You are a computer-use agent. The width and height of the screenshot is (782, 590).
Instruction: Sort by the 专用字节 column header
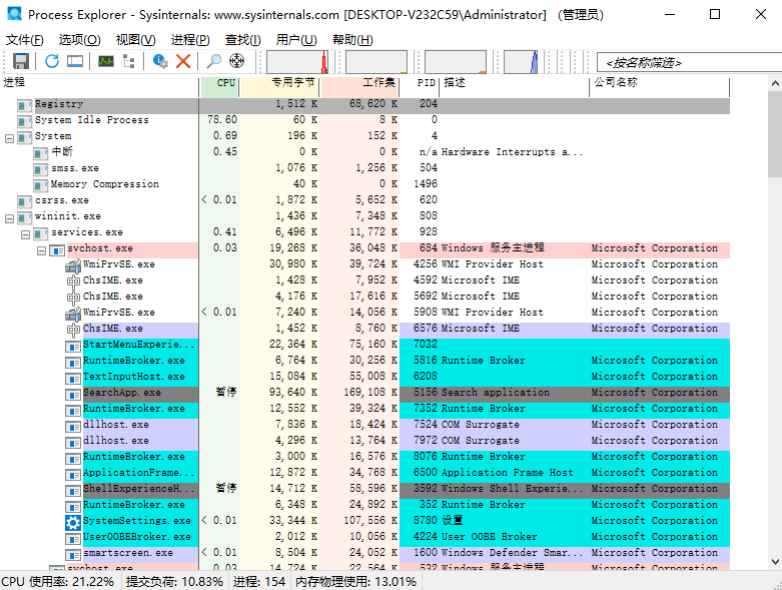pyautogui.click(x=279, y=87)
